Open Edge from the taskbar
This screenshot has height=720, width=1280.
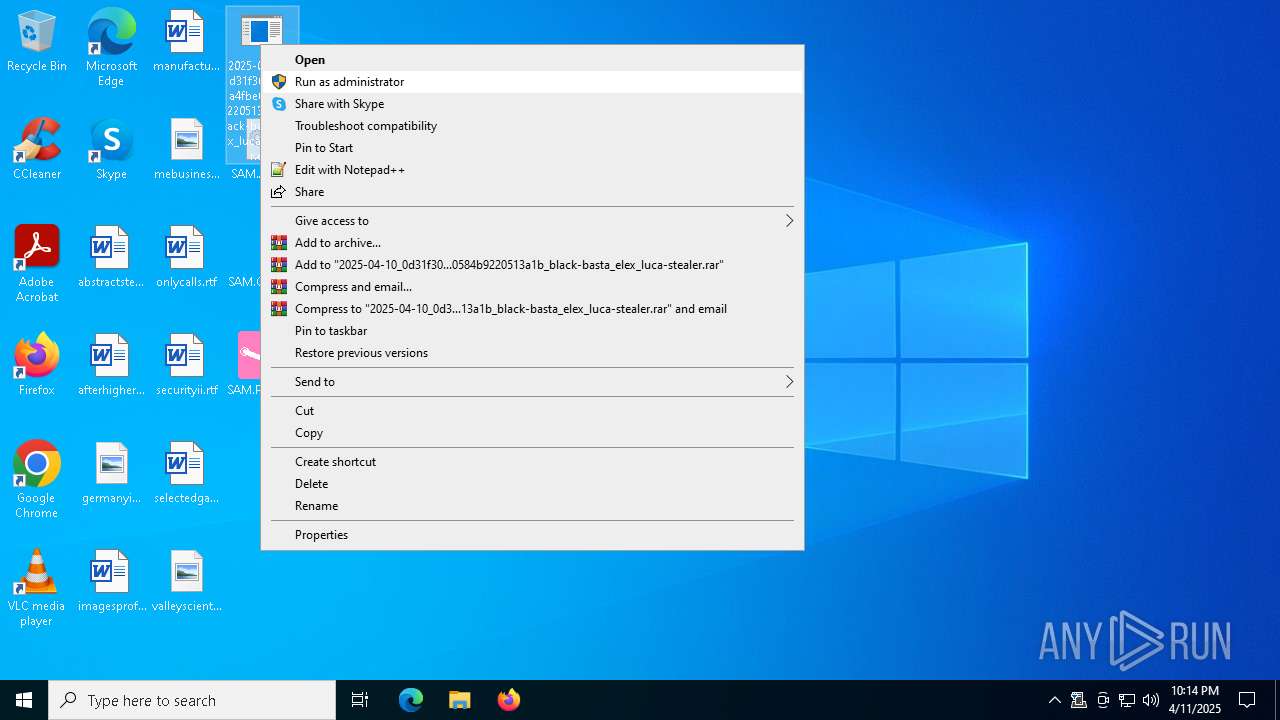point(411,700)
